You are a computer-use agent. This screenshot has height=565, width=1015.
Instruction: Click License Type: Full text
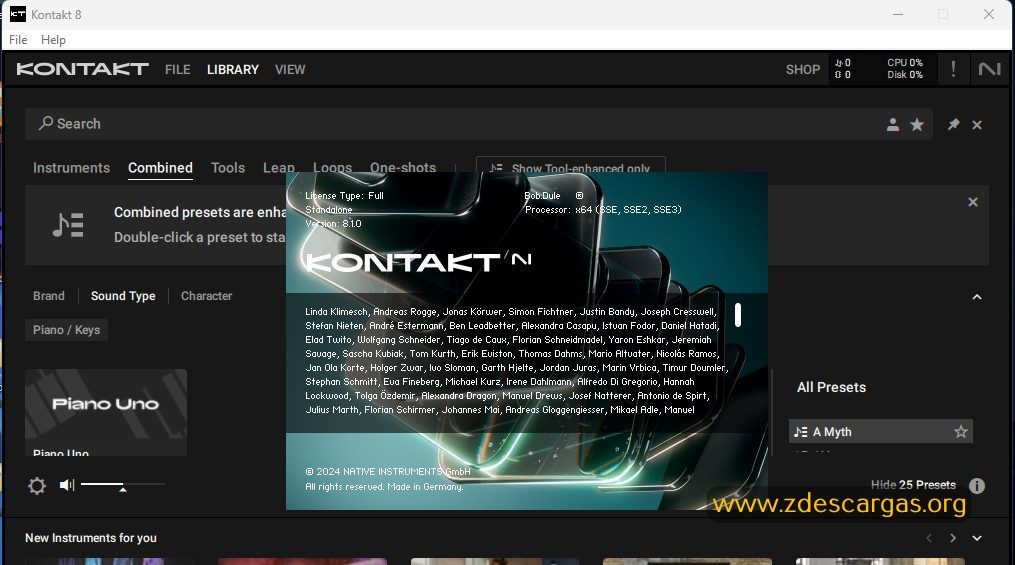344,195
